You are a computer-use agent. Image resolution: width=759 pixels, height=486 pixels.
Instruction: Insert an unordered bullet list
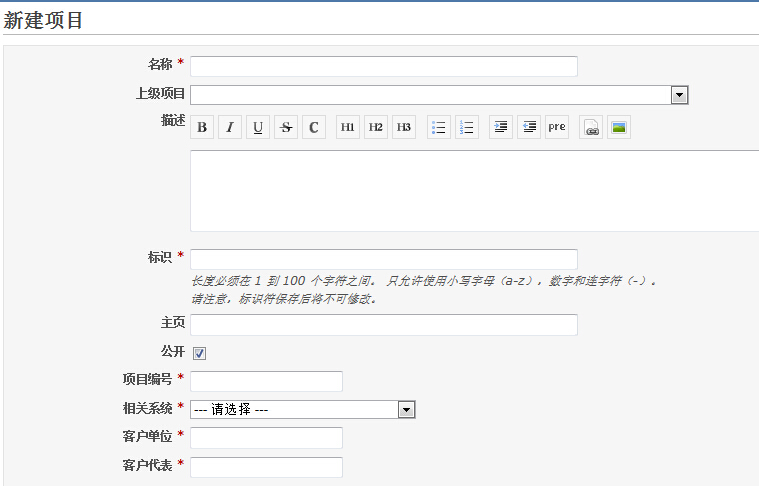point(438,128)
